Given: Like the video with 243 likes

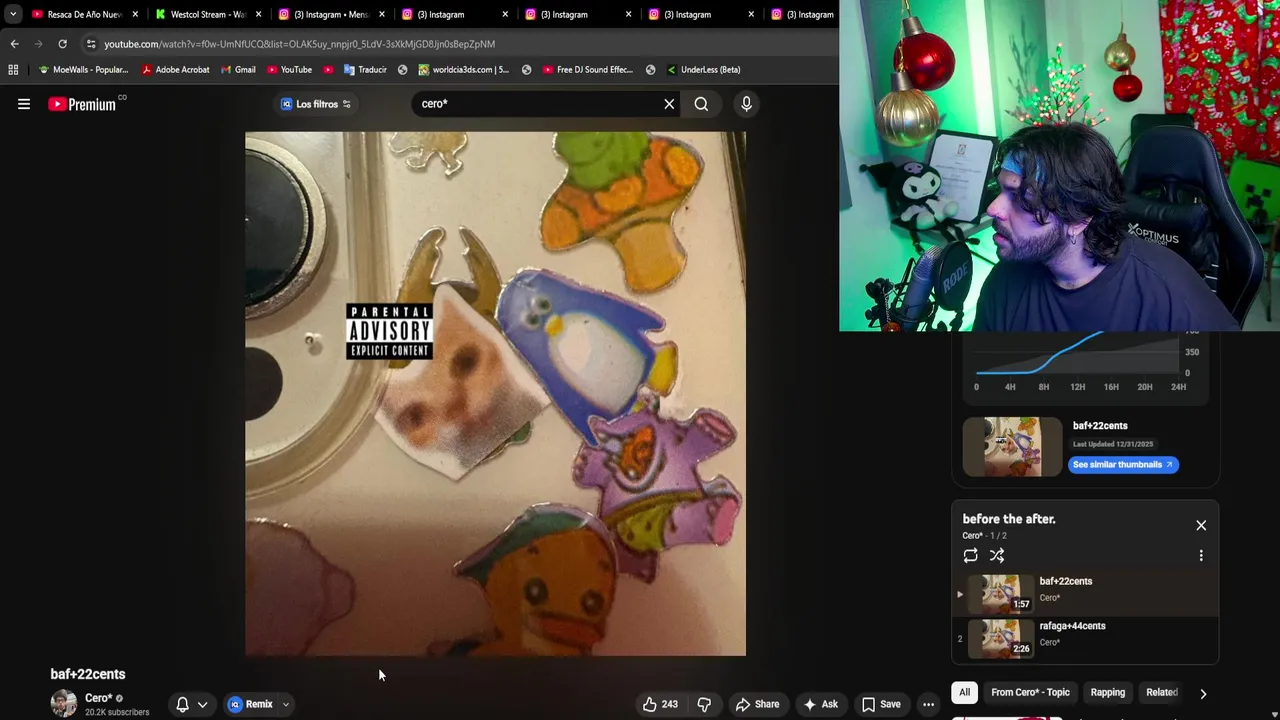Looking at the screenshot, I should (659, 704).
